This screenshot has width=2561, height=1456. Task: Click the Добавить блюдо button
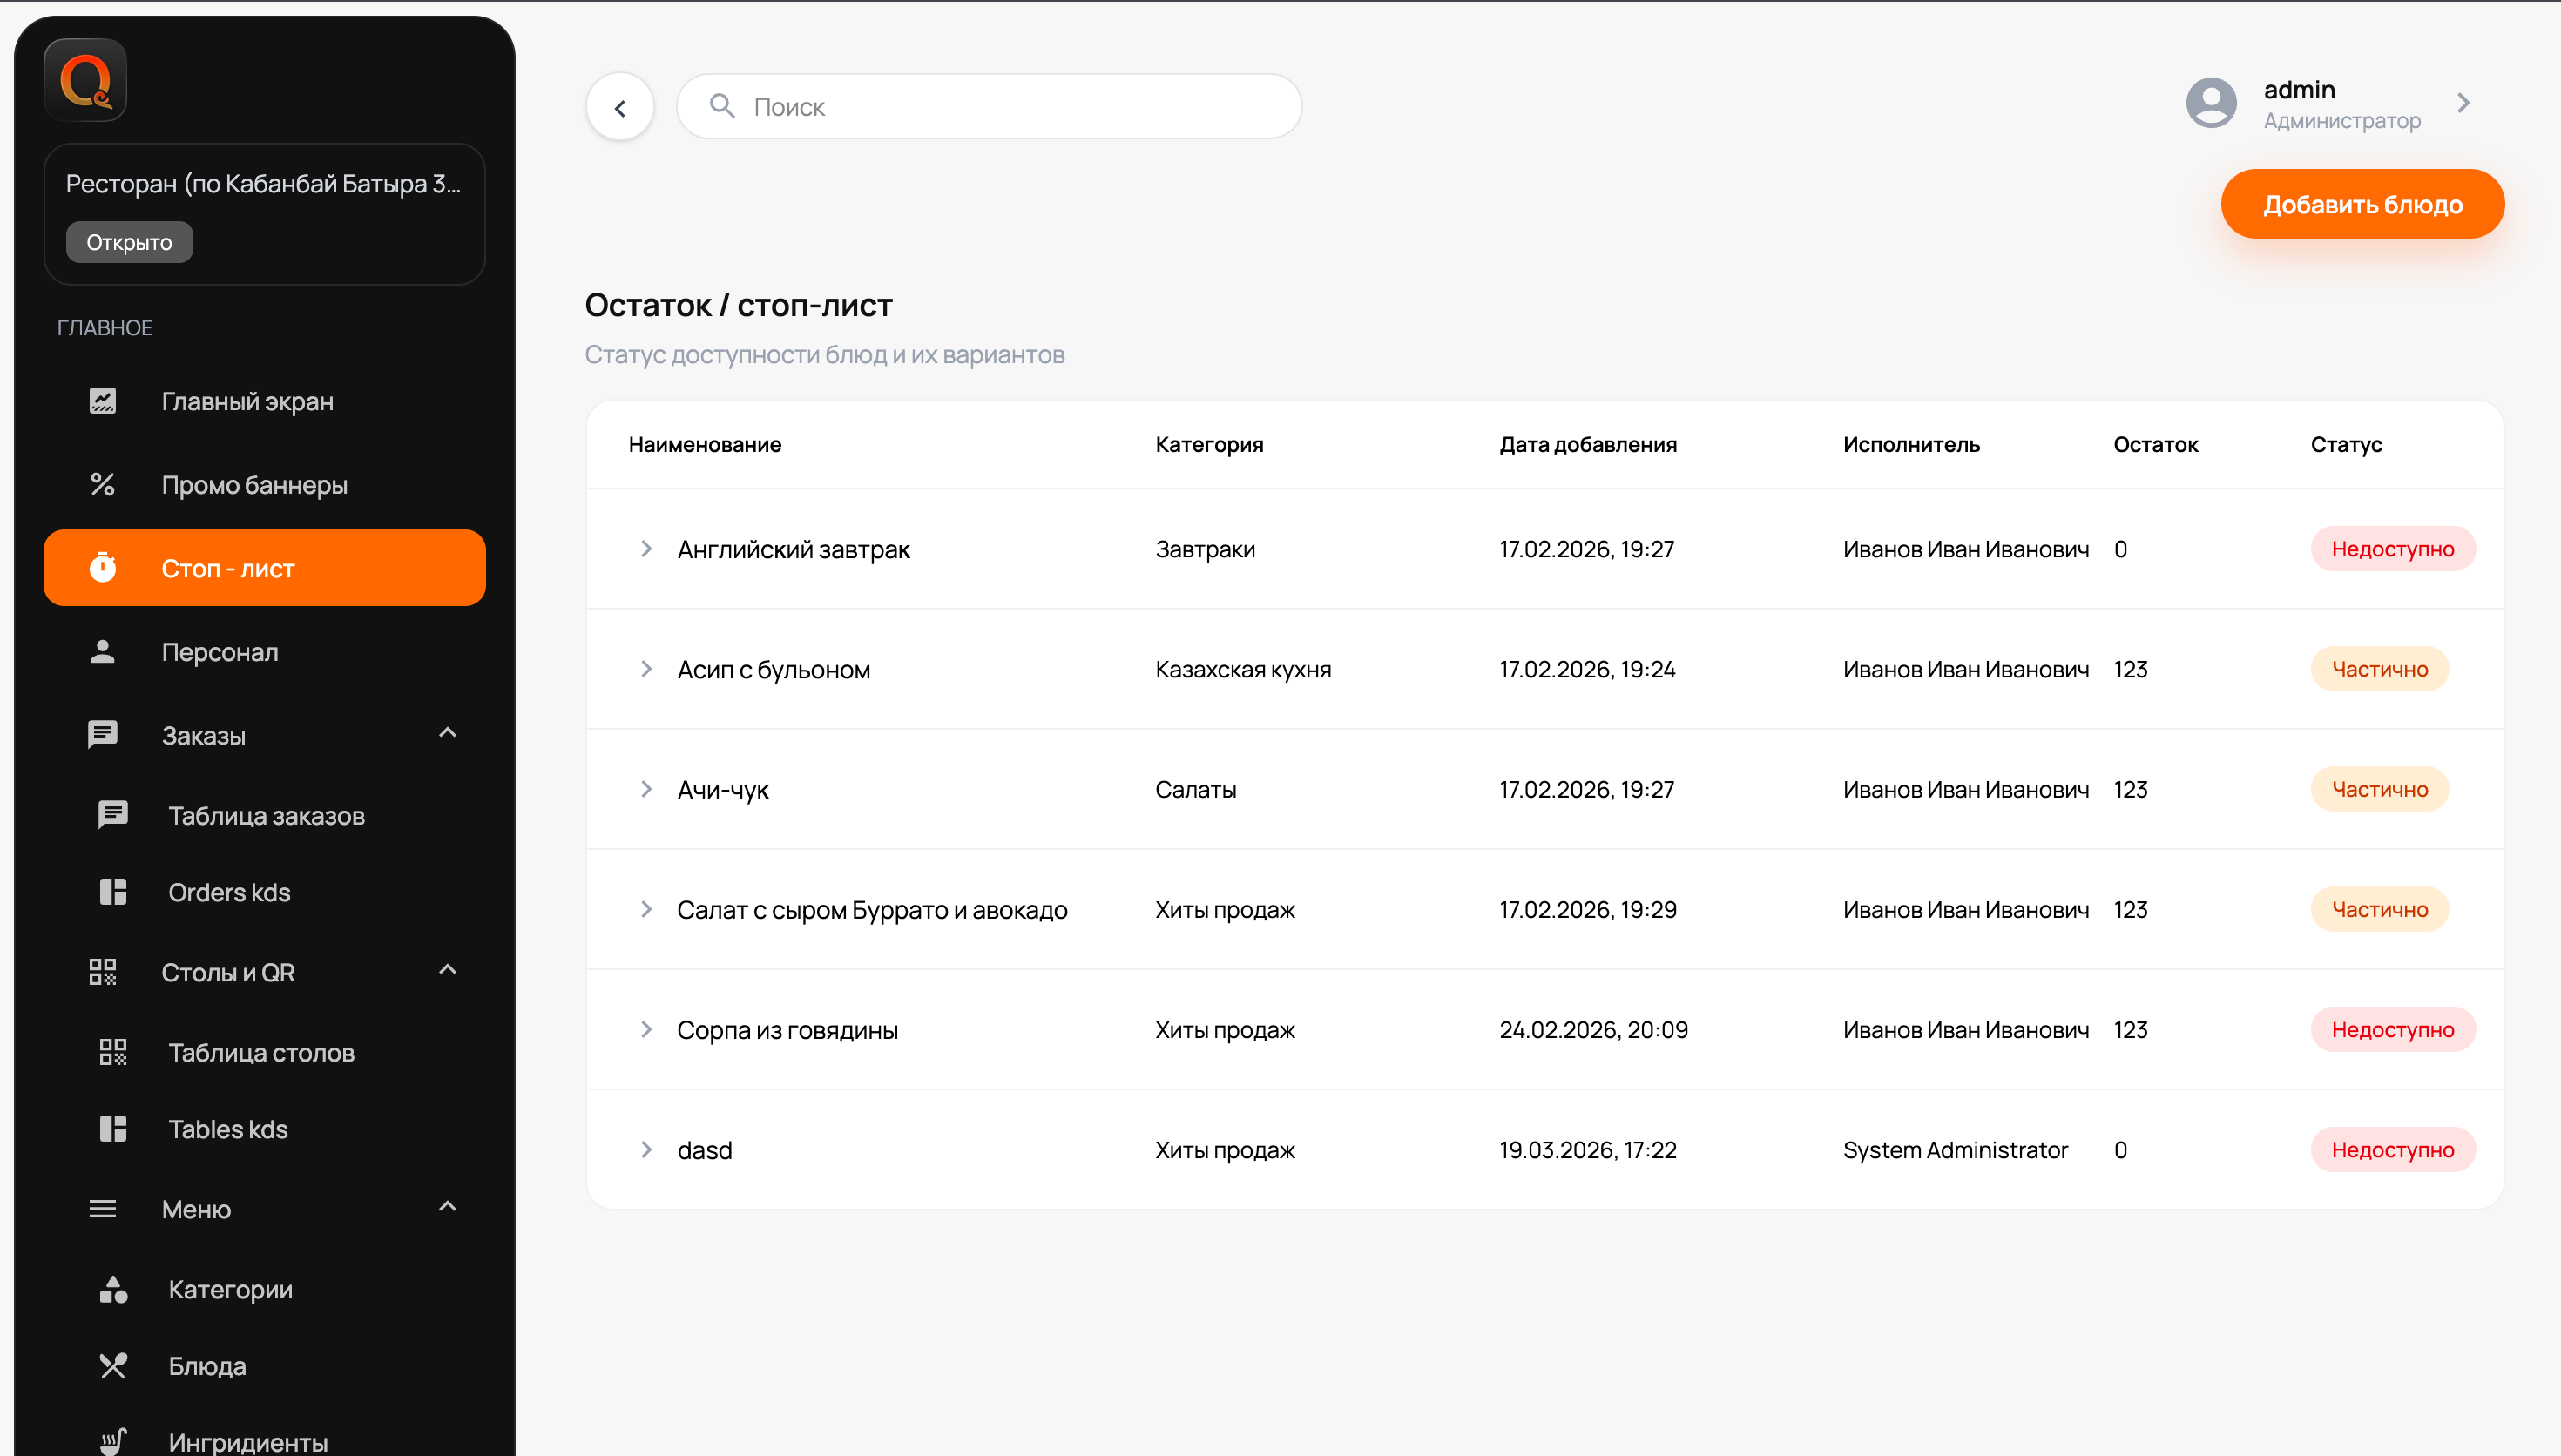coord(2362,204)
